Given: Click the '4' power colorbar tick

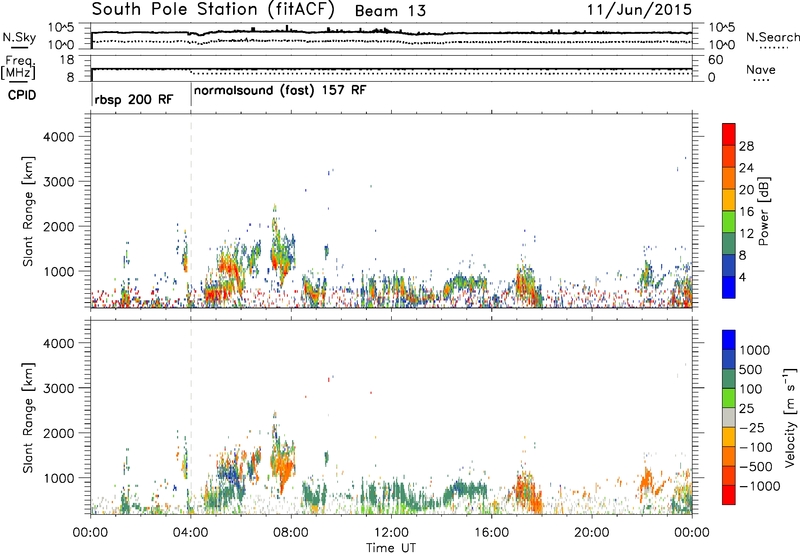Looking at the screenshot, I should 743,278.
